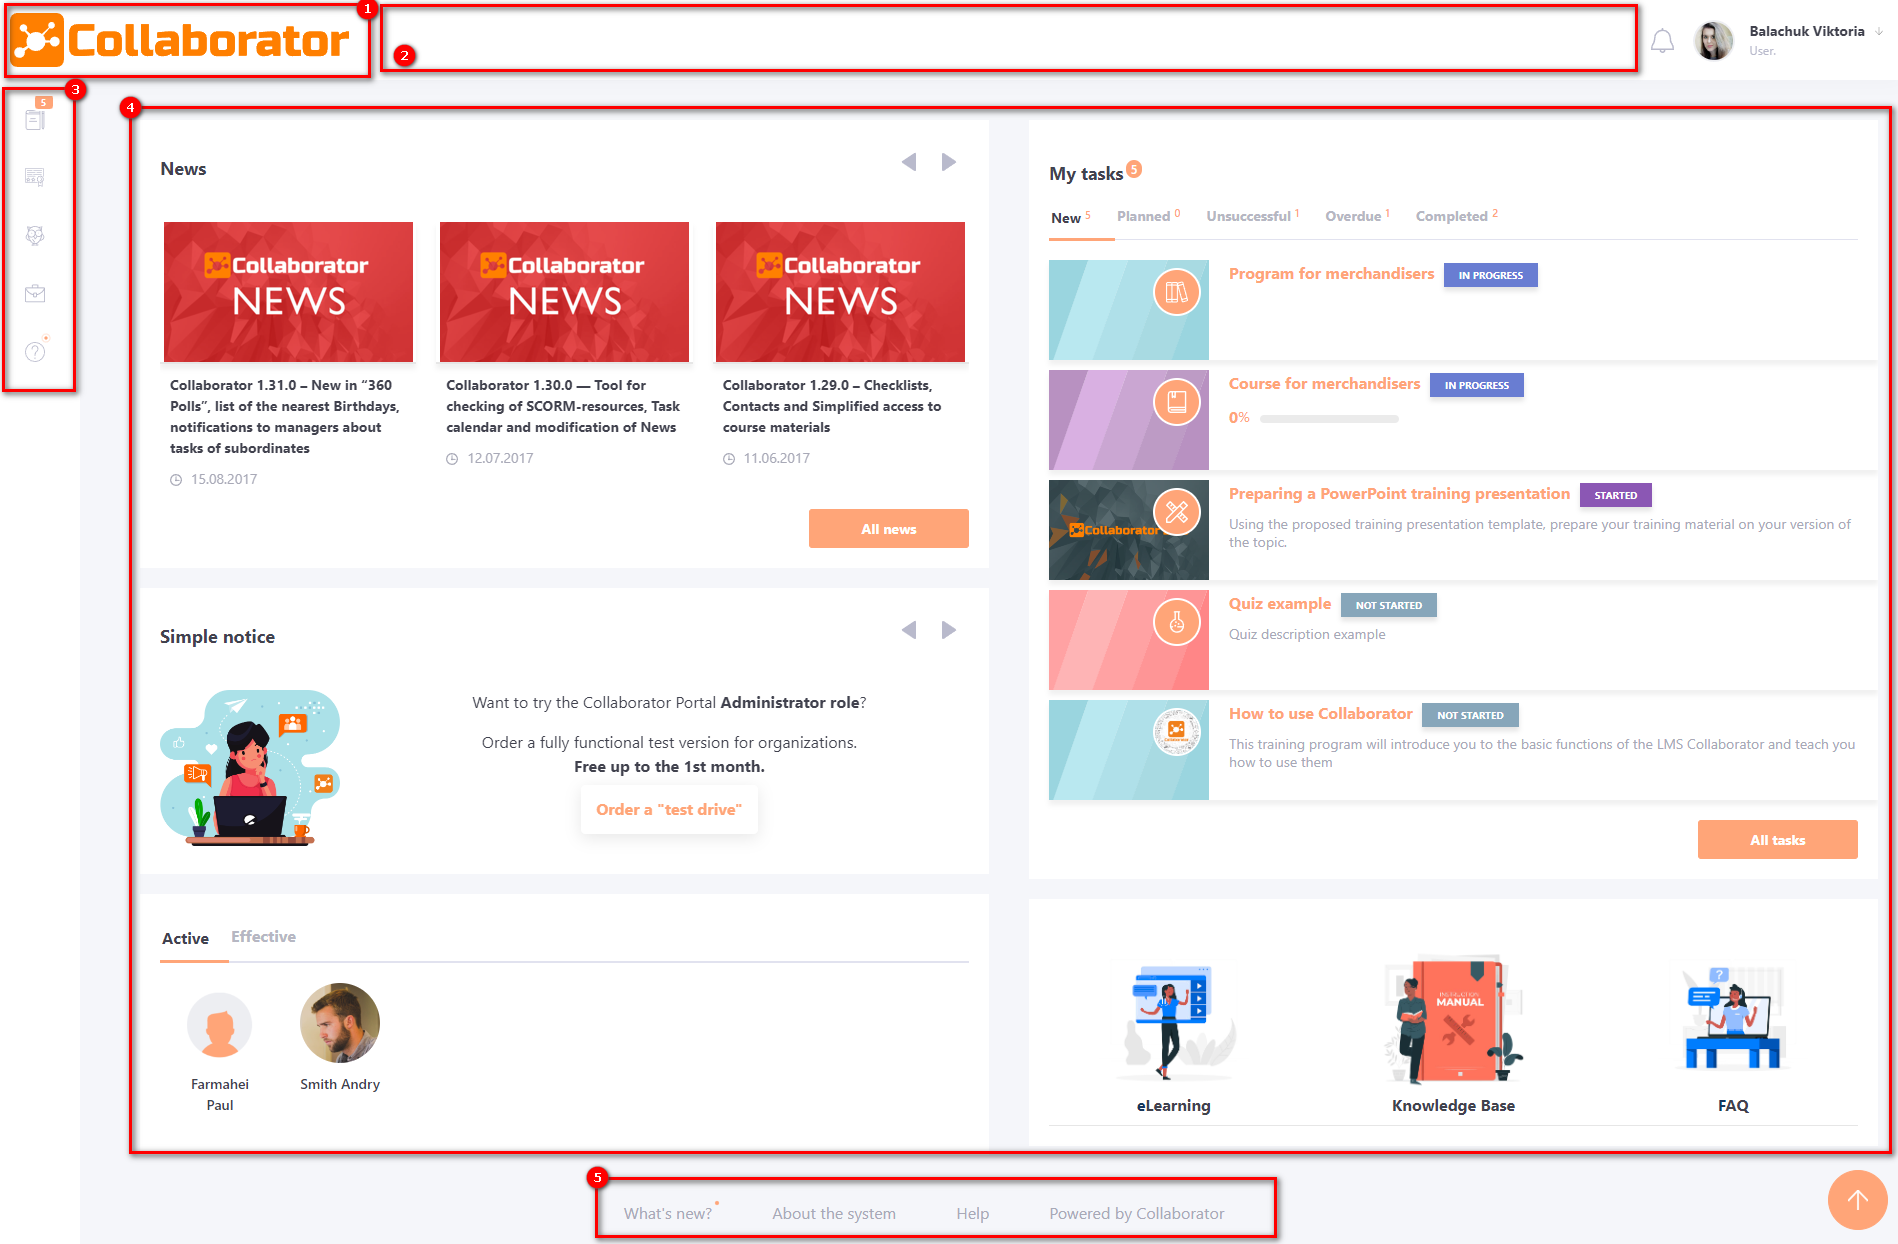
Task: Click Order a "test drive" button
Action: point(669,810)
